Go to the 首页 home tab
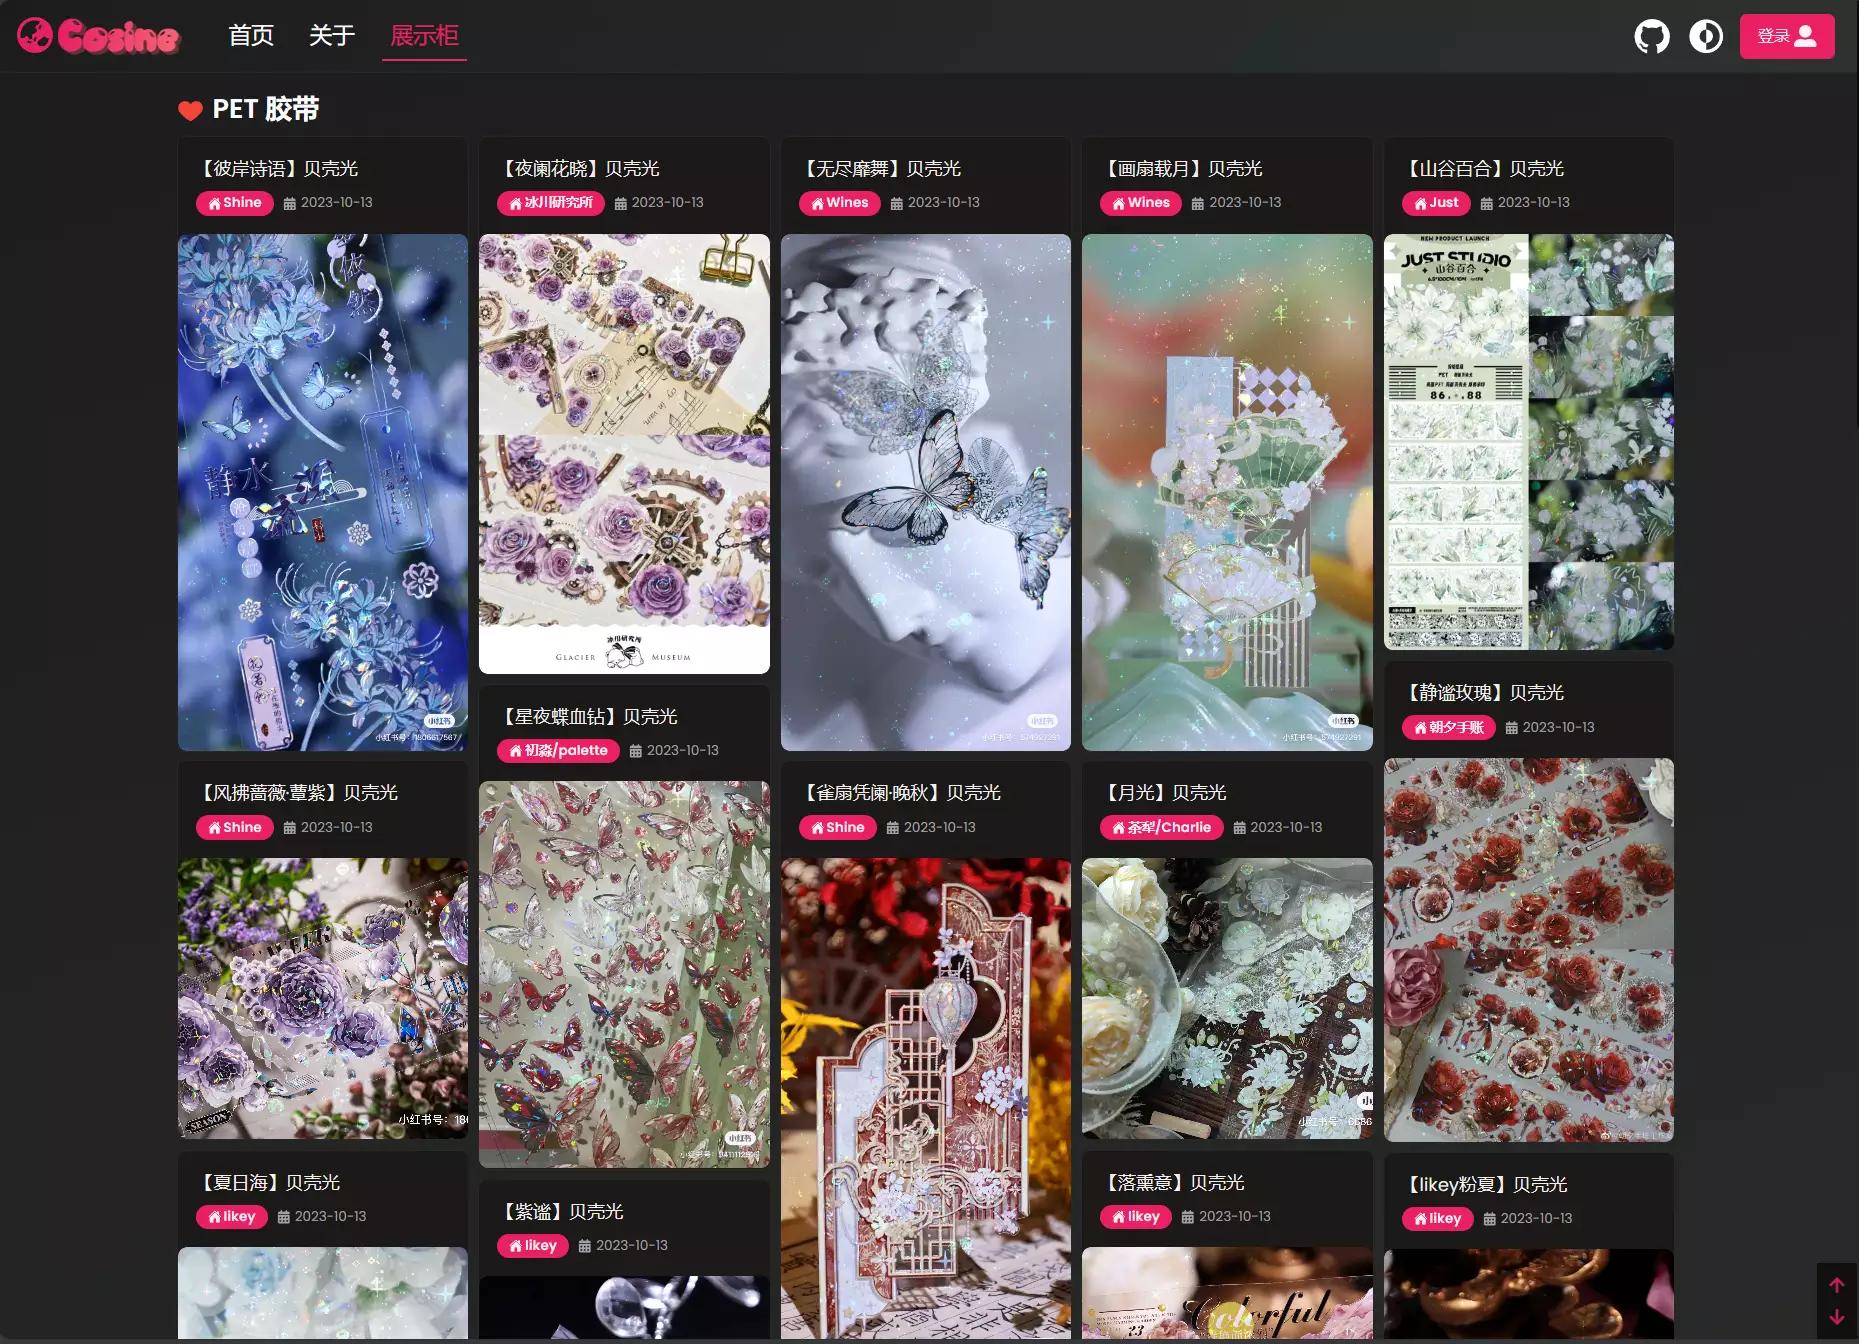This screenshot has height=1344, width=1859. tap(250, 36)
